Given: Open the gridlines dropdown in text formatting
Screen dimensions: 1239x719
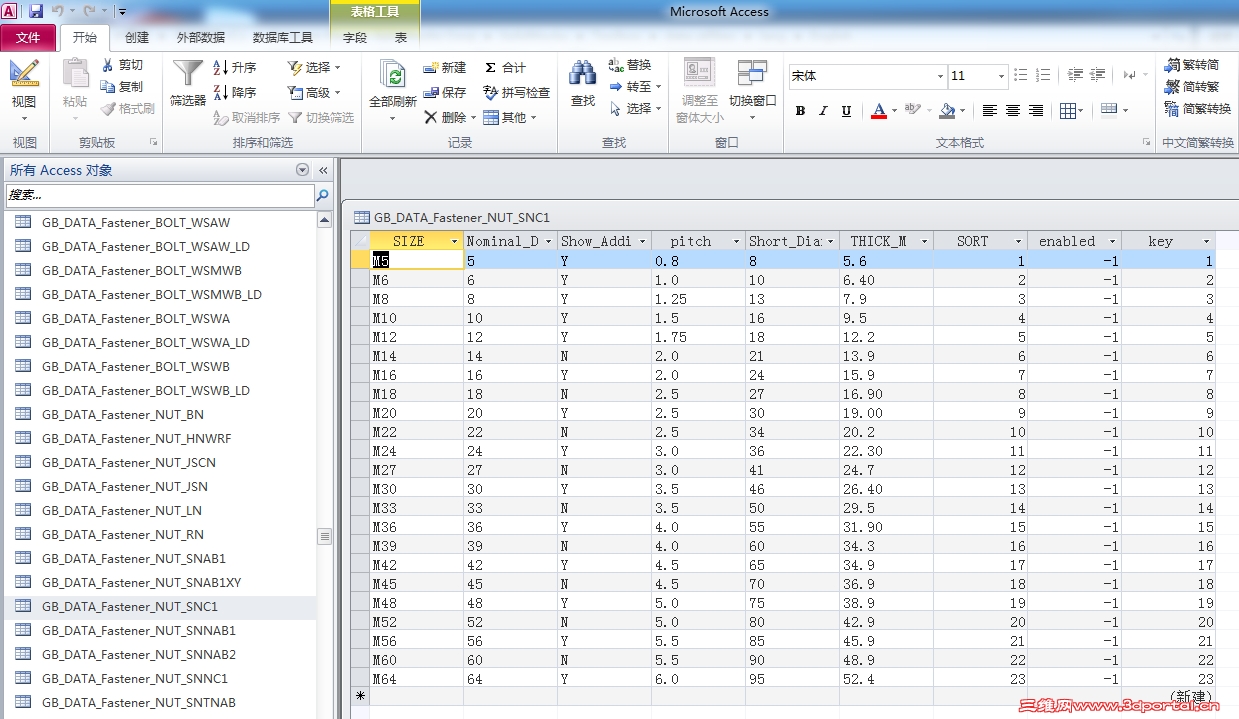Looking at the screenshot, I should point(1073,111).
